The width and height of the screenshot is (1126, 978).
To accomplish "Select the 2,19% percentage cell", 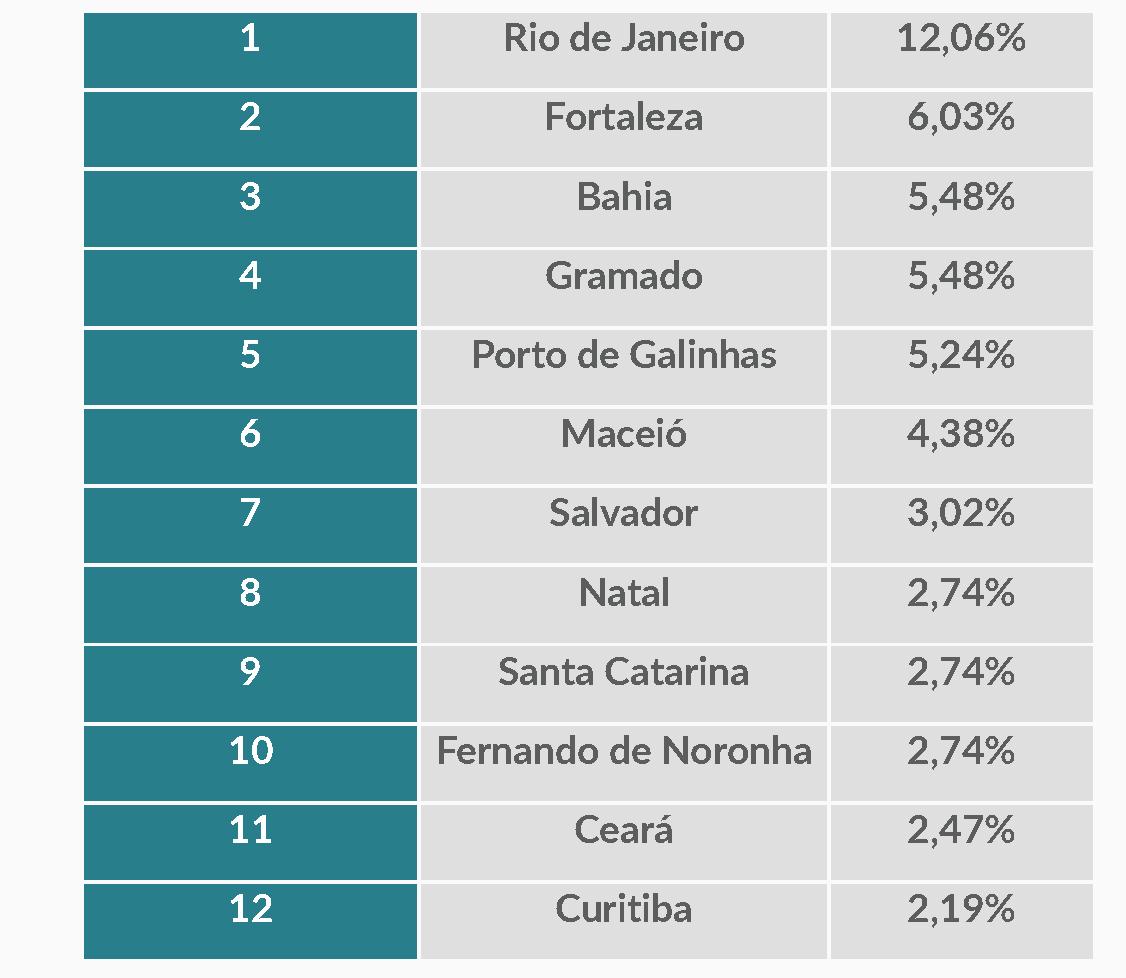I will [962, 921].
